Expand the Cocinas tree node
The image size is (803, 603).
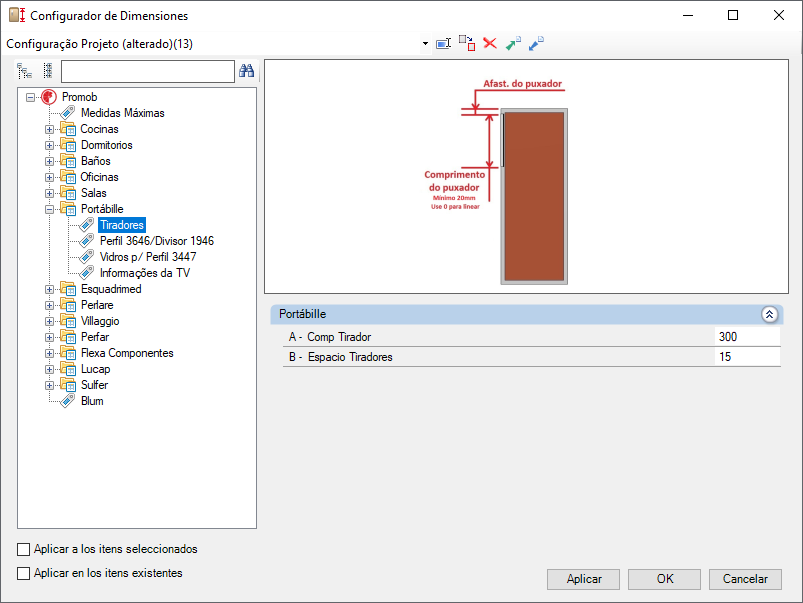[x=49, y=129]
